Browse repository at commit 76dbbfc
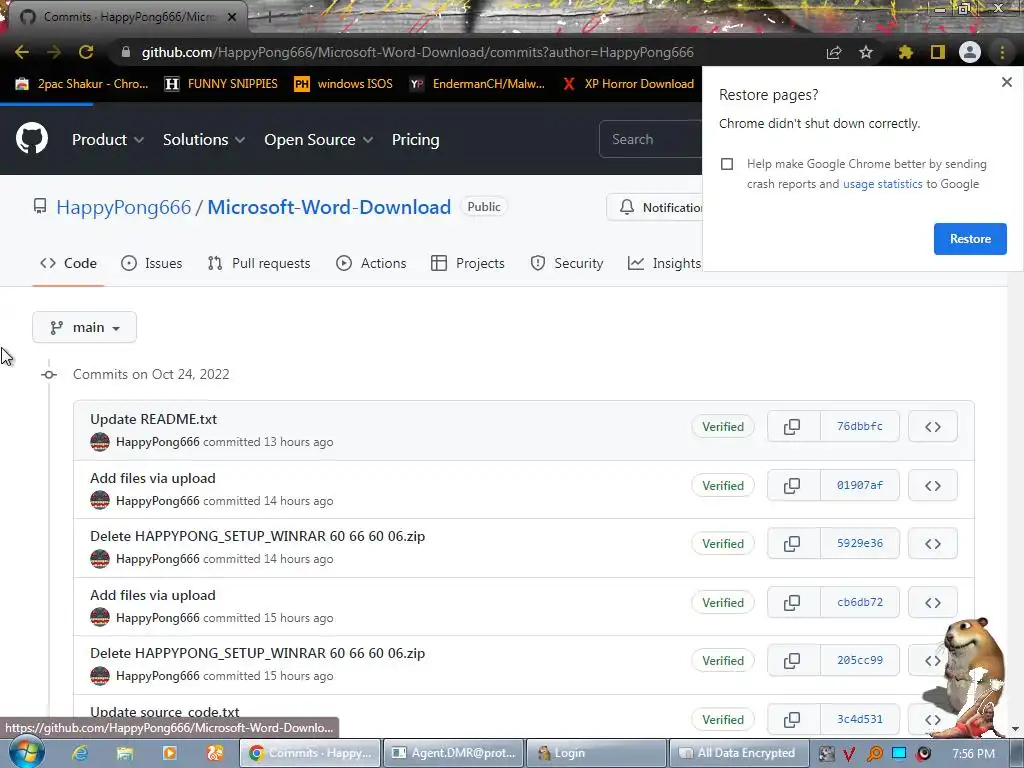Viewport: 1024px width, 768px height. (933, 426)
